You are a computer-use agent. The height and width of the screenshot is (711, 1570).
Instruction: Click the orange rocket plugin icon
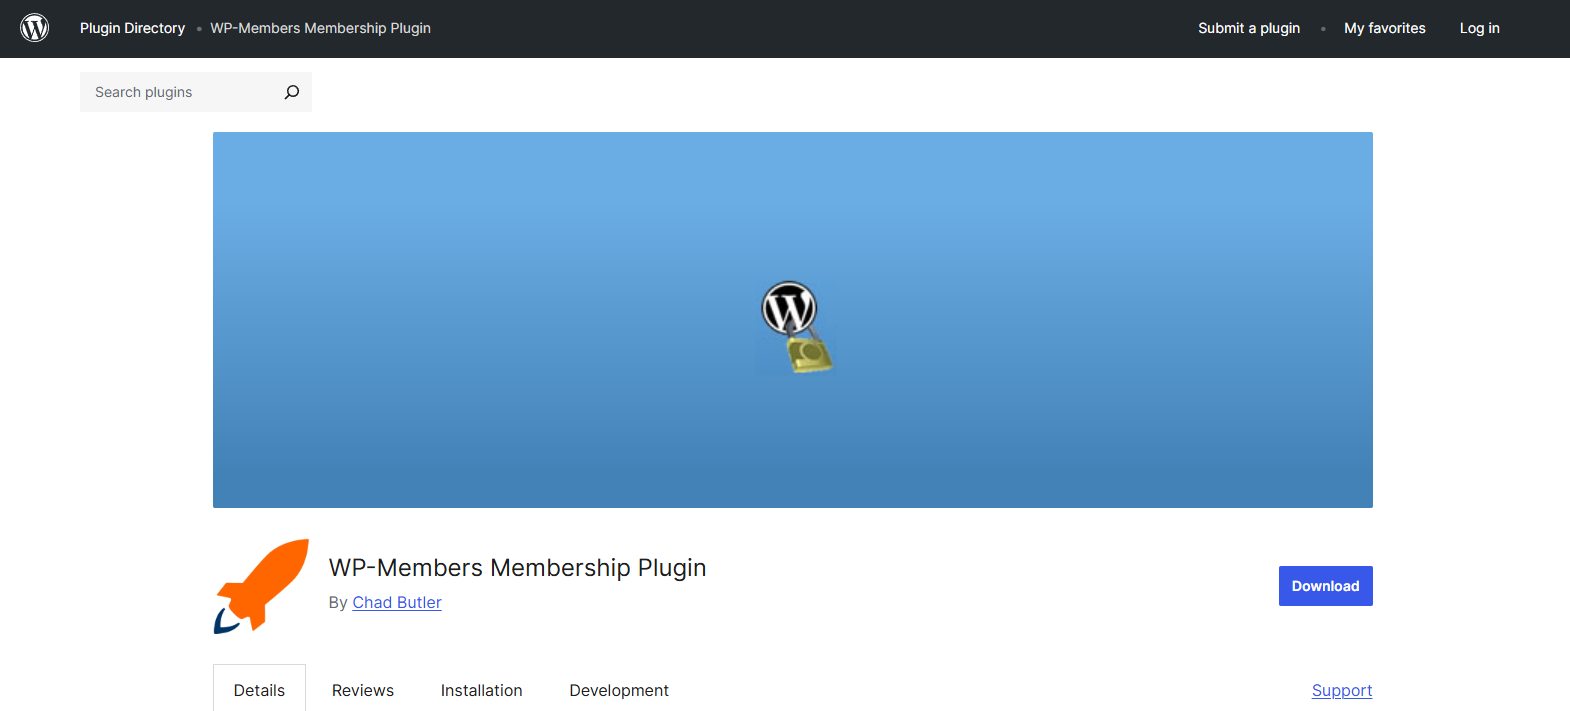(x=261, y=586)
